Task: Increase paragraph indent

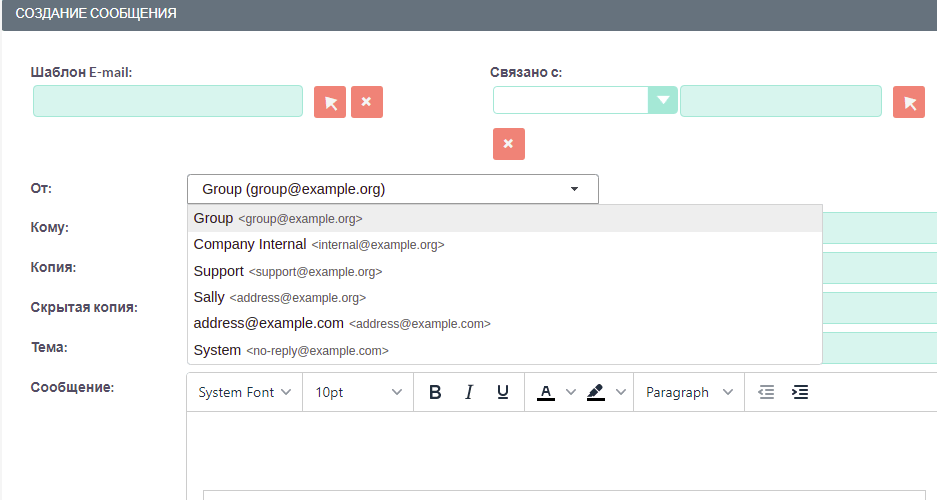Action: (x=800, y=393)
